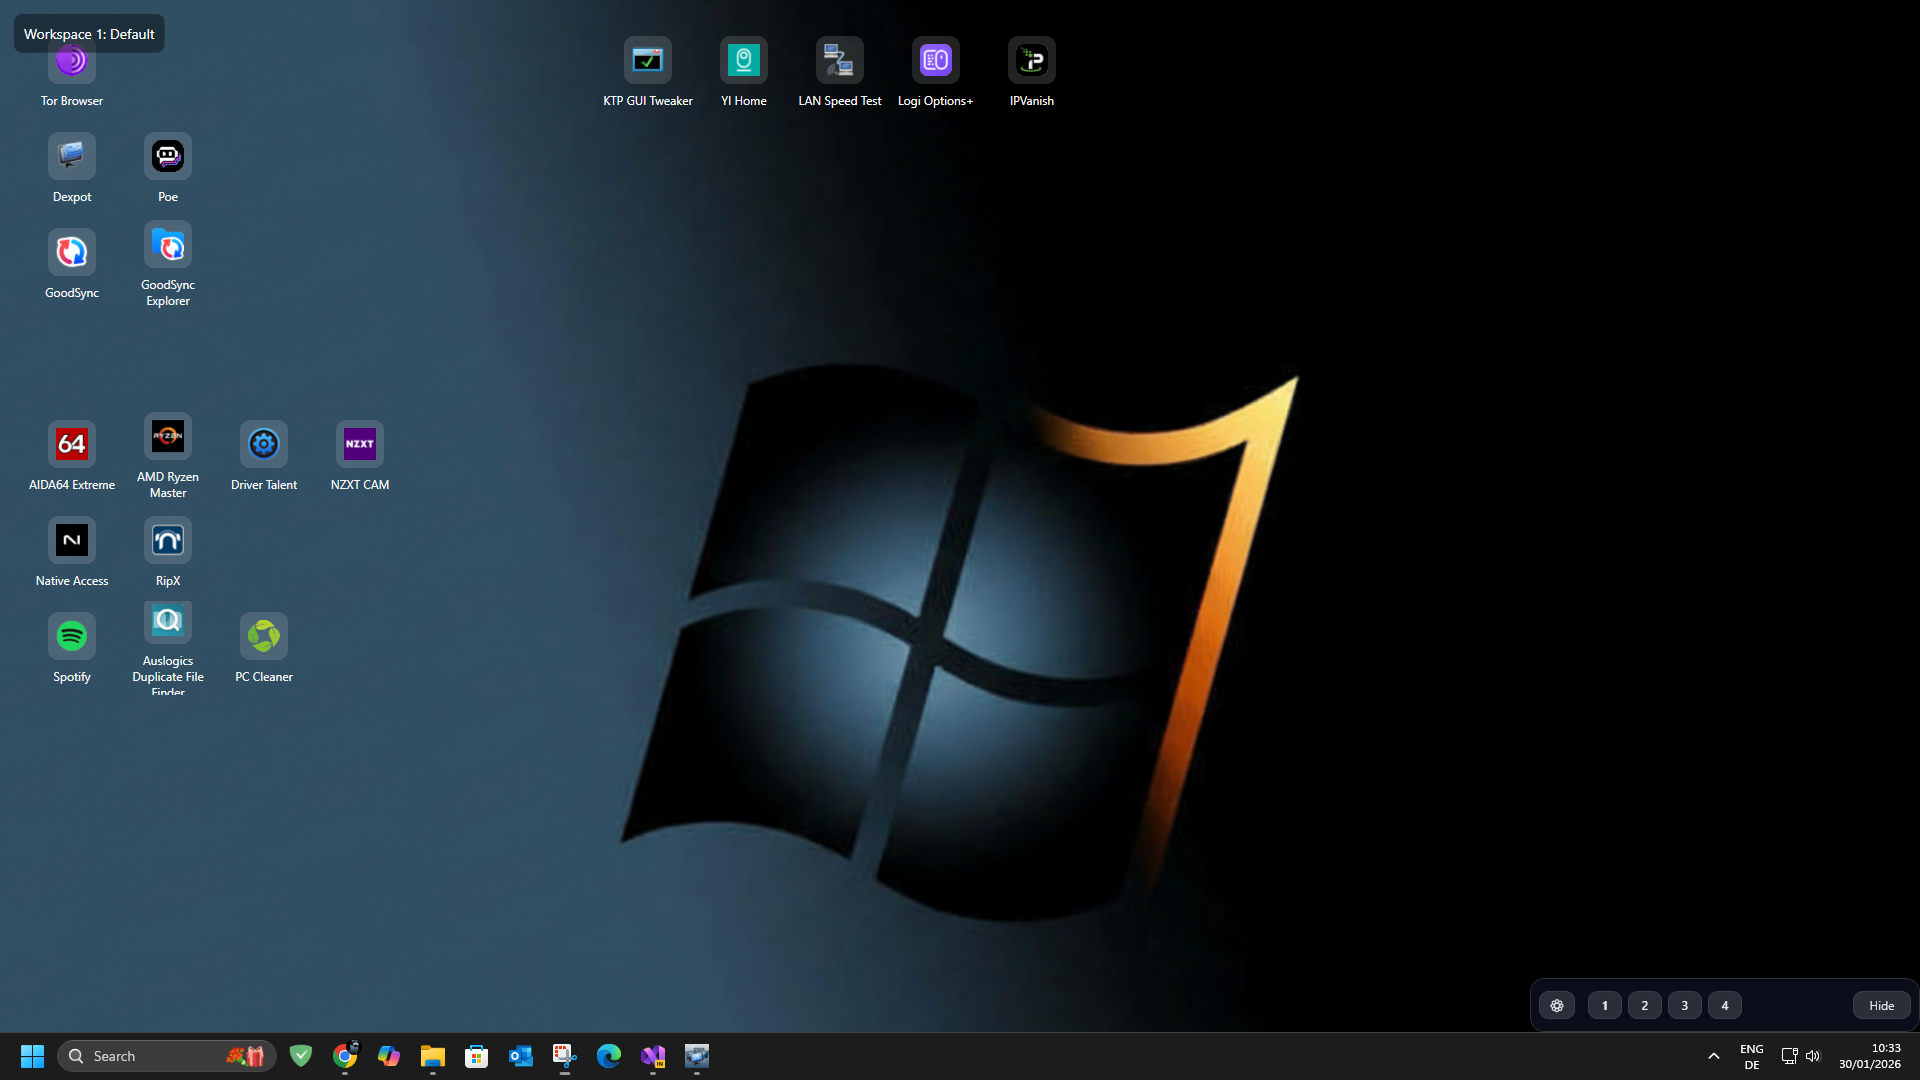Viewport: 1920px width, 1080px height.
Task: Open Tor Browser from the desktop
Action: click(71, 60)
